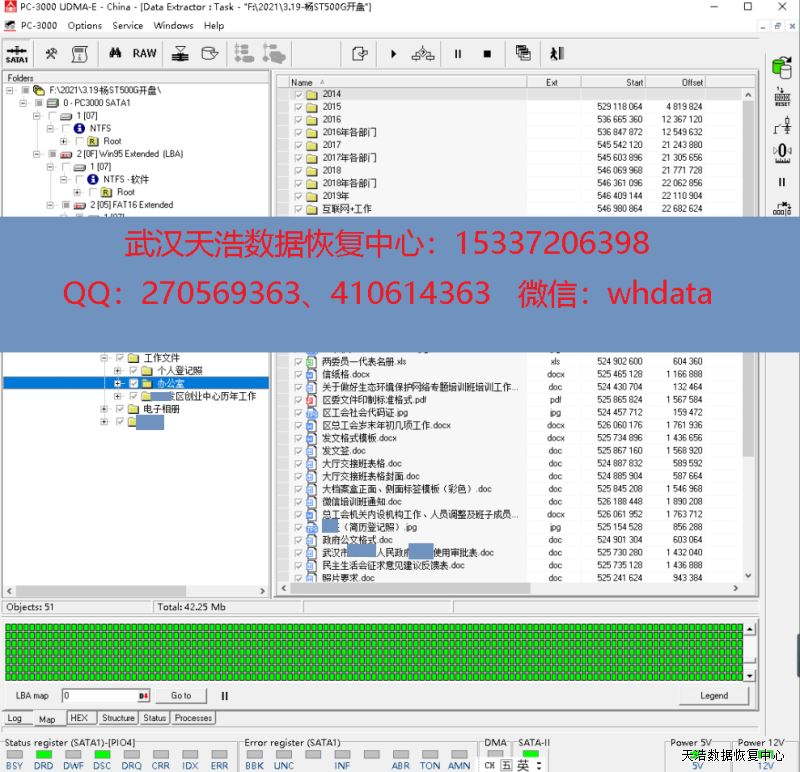Screen dimensions: 800x772
Task: Toggle checkbox of first NTFS partition
Action: click(x=65, y=129)
